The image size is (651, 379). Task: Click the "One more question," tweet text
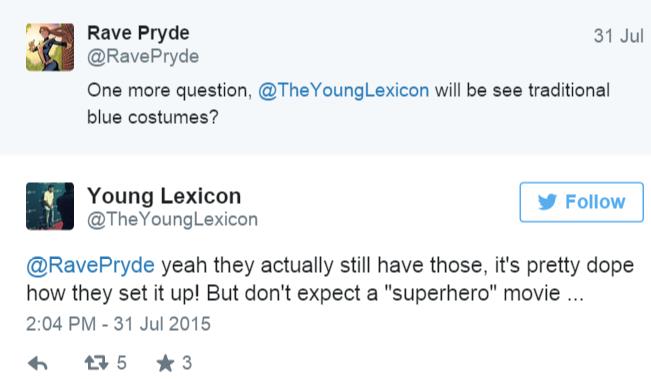click(170, 90)
